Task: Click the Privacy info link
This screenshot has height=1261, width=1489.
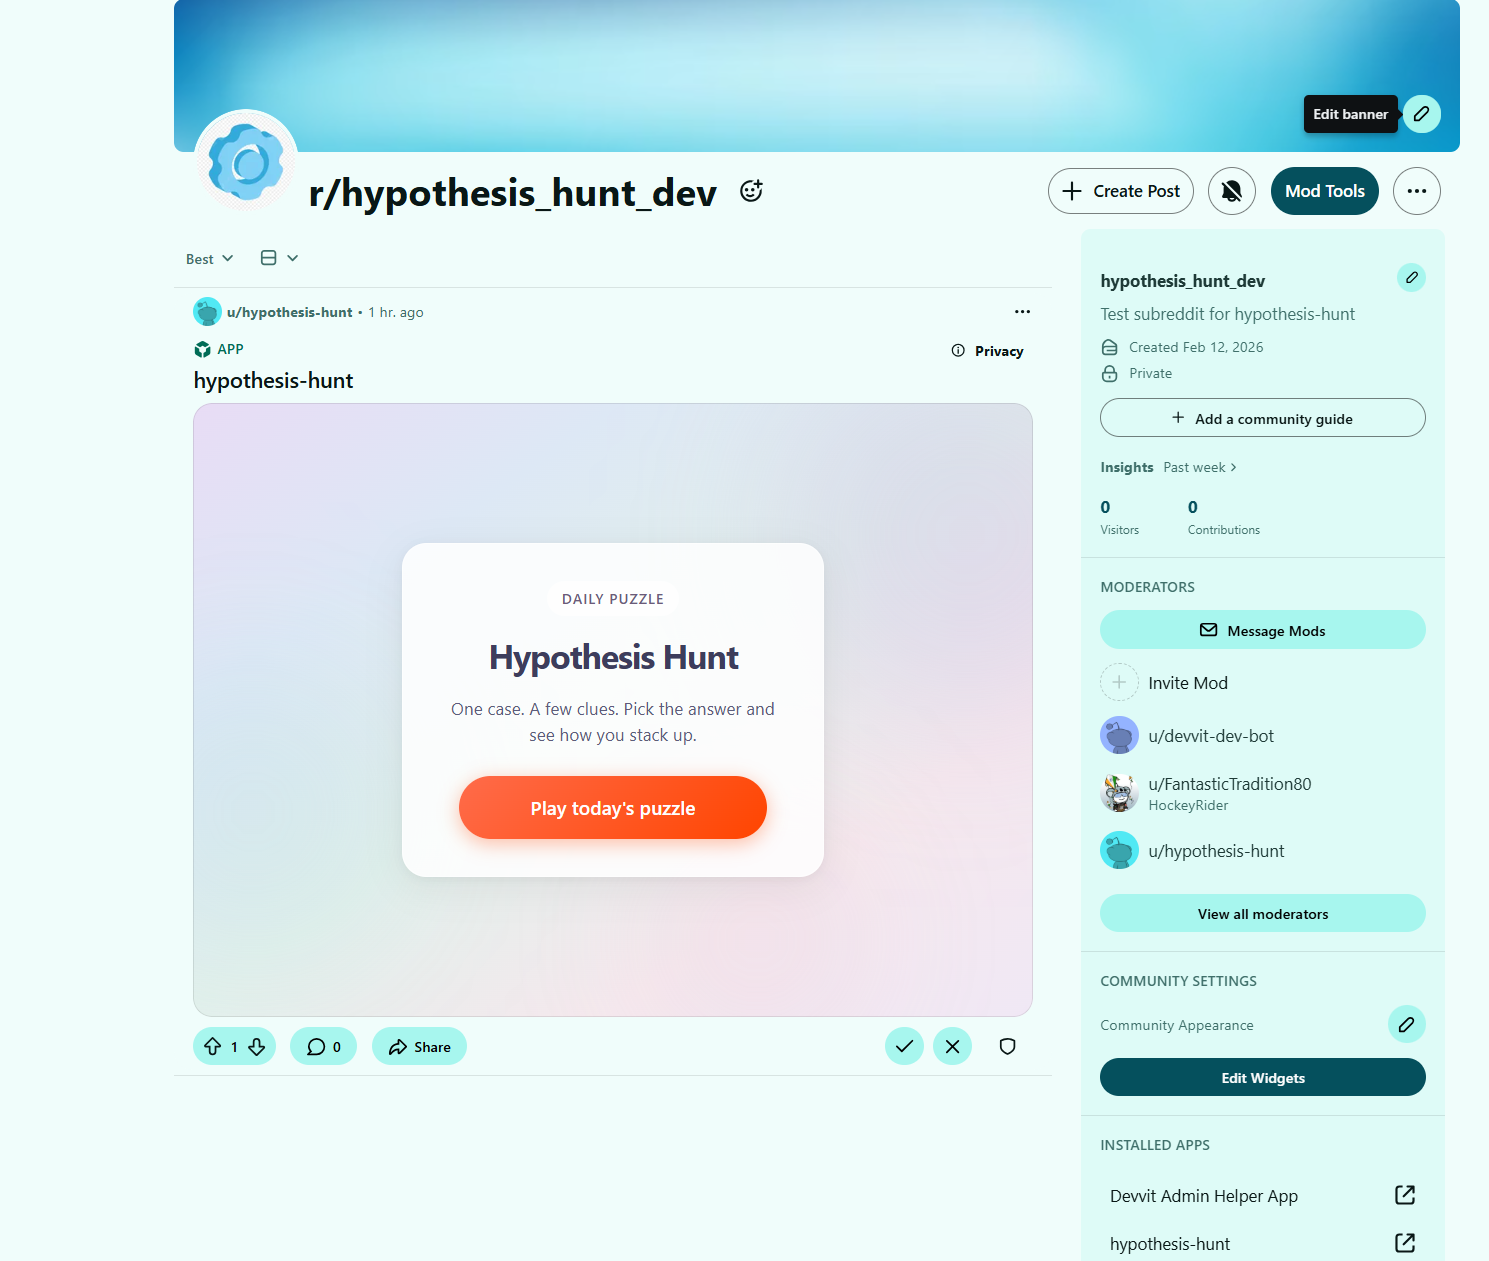Action: (988, 351)
